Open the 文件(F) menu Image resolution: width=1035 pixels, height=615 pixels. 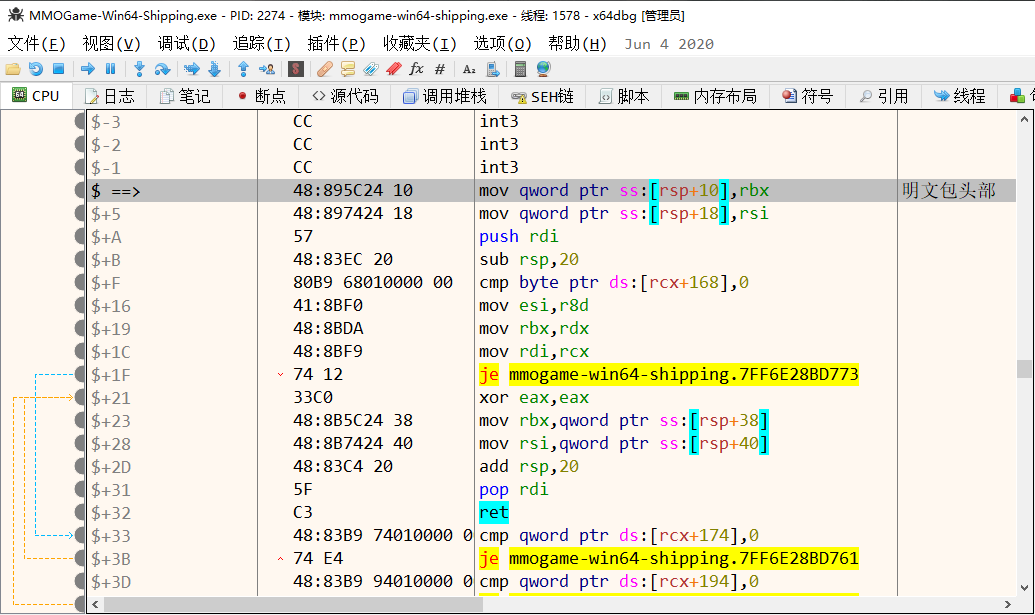coord(36,44)
